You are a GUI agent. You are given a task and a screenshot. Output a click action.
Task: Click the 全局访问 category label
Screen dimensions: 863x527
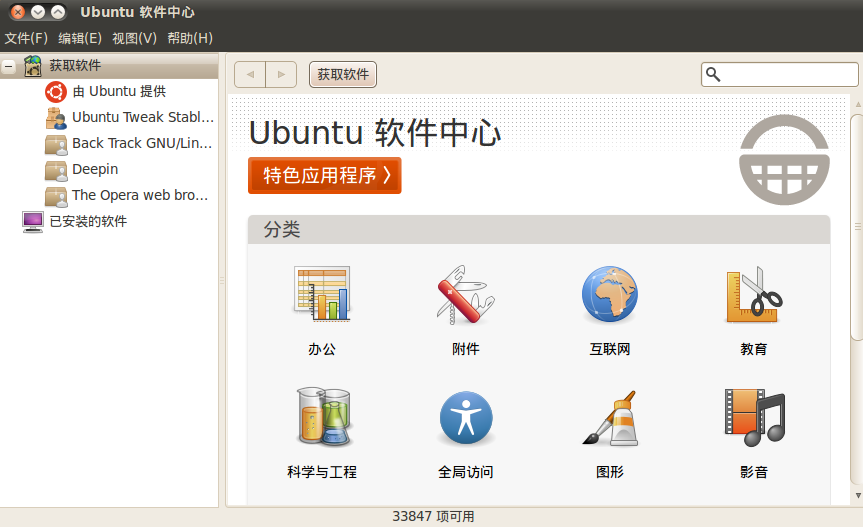[x=466, y=472]
